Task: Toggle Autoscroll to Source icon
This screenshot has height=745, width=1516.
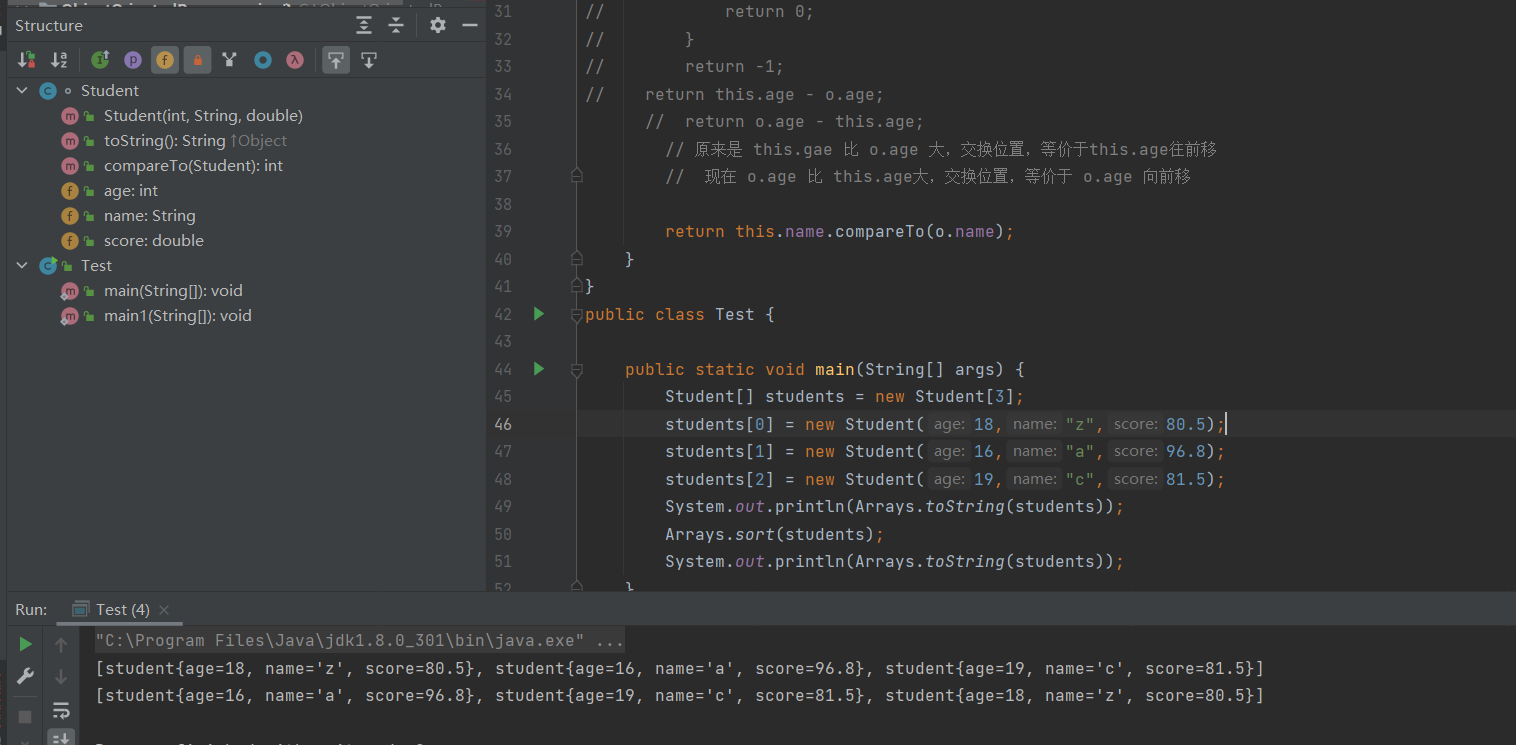Action: tap(336, 60)
